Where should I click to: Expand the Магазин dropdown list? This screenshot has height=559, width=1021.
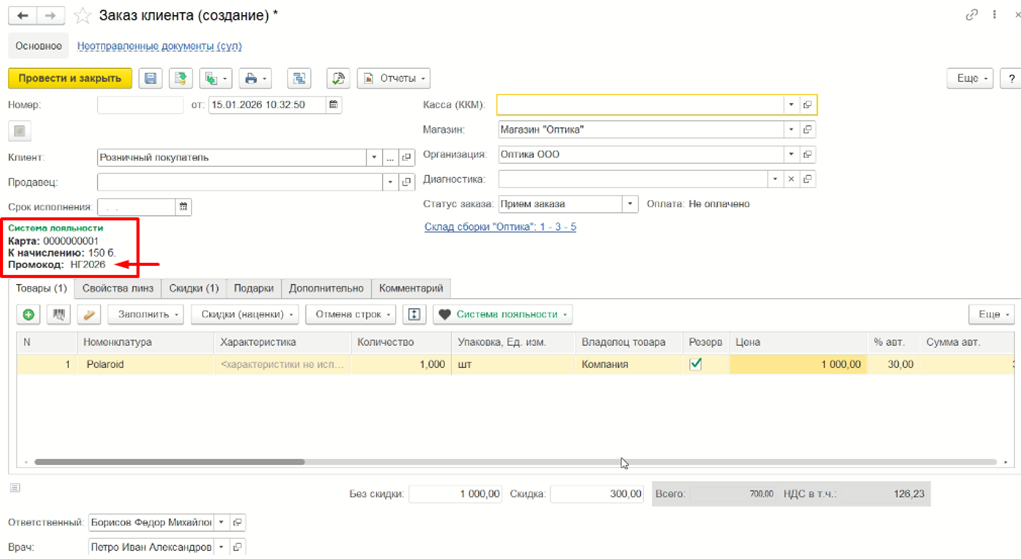point(791,130)
